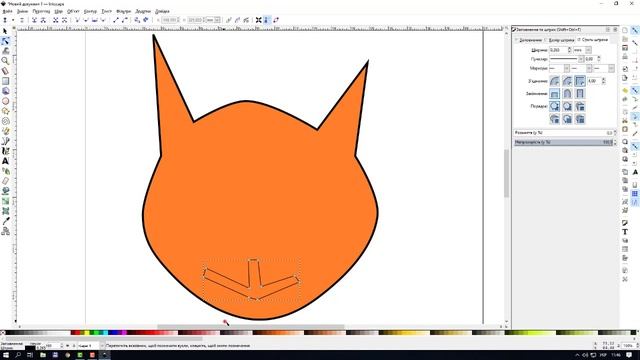Select the Spiral tool

pyautogui.click(x=5, y=121)
